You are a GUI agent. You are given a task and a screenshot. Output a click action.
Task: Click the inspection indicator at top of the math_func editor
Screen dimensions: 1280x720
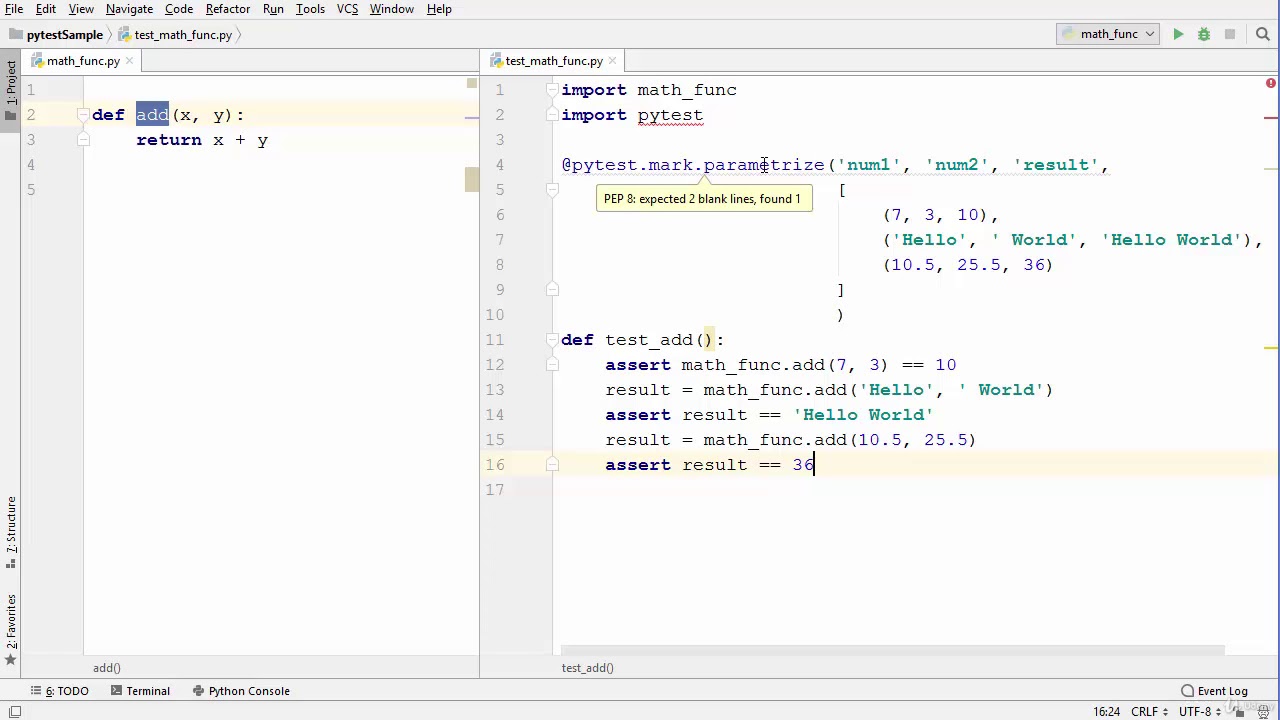pyautogui.click(x=471, y=84)
